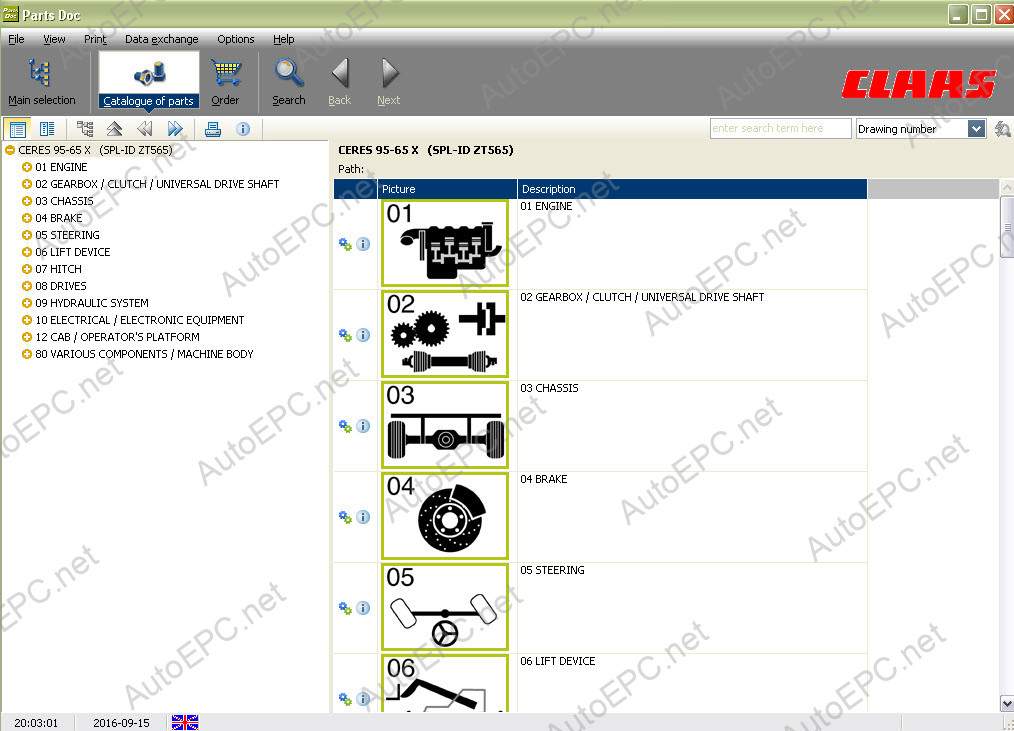
Task: Click the info icon in secondary toolbar
Action: pyautogui.click(x=243, y=129)
